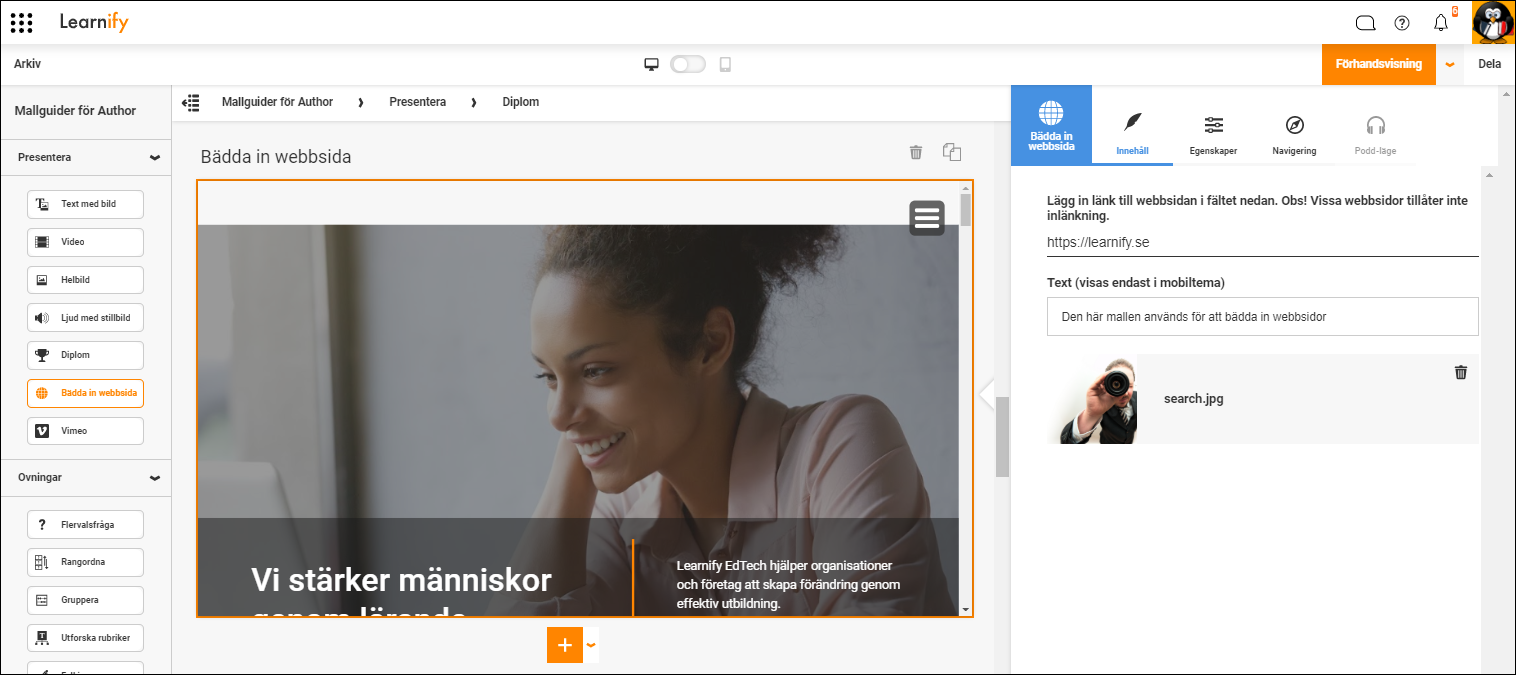Toggle the page tree outline icon
This screenshot has height=675, width=1516.
(x=190, y=102)
